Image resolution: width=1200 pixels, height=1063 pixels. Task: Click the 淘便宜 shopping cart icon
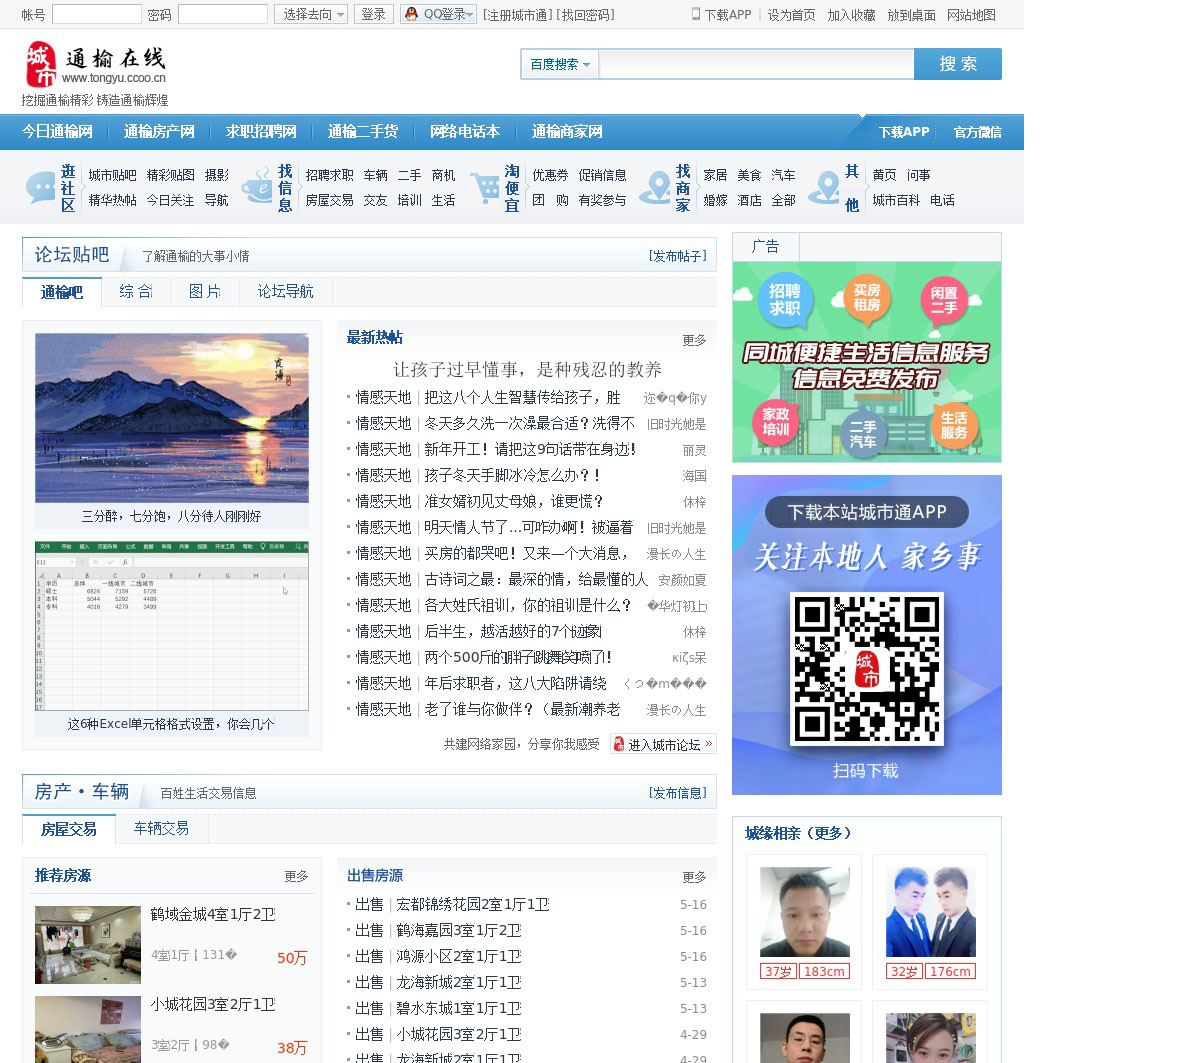pos(485,187)
